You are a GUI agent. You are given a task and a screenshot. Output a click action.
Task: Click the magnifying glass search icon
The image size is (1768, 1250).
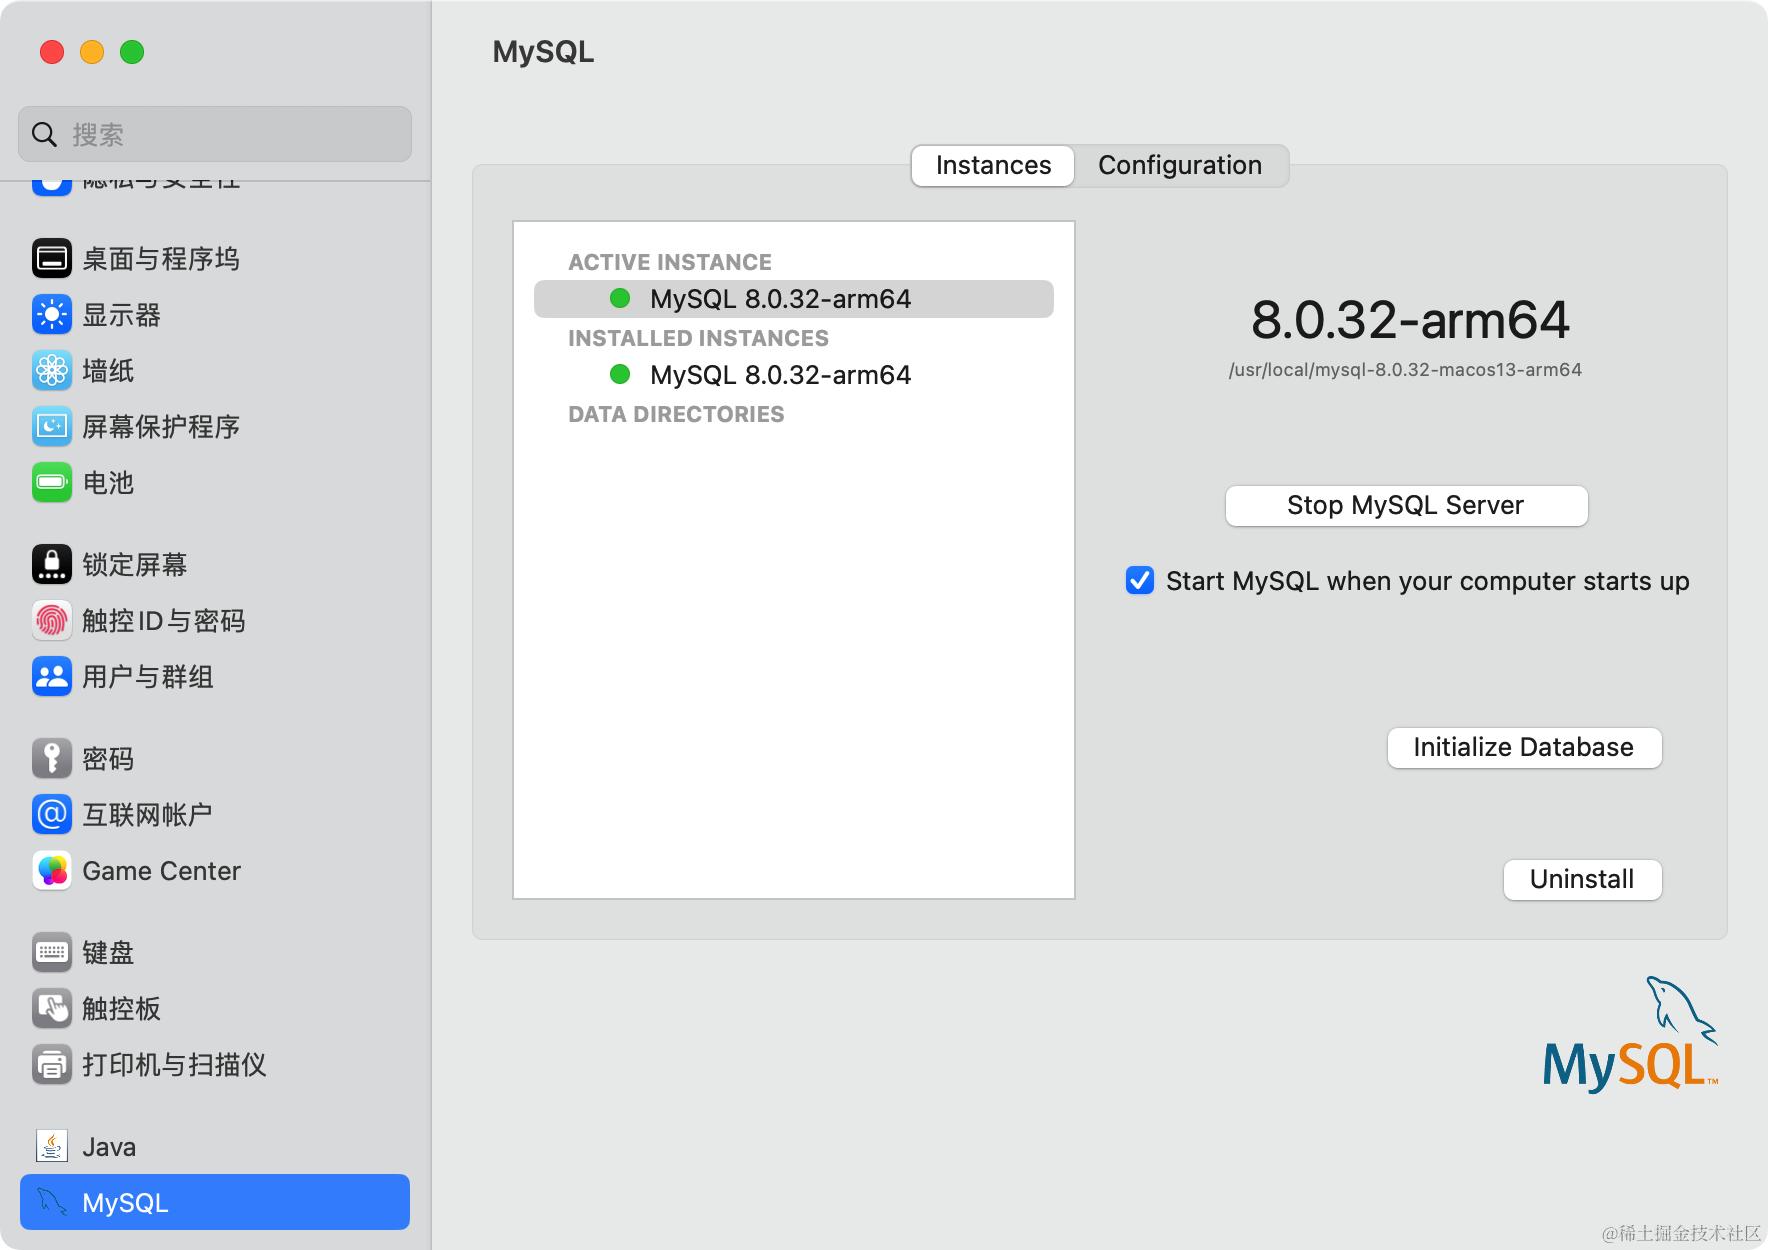(44, 135)
